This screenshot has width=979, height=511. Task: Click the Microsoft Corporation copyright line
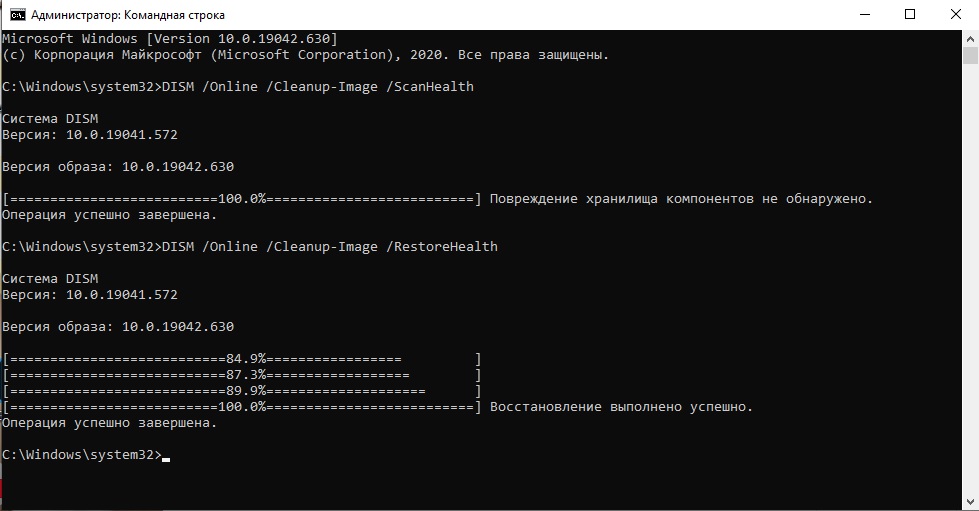305,55
